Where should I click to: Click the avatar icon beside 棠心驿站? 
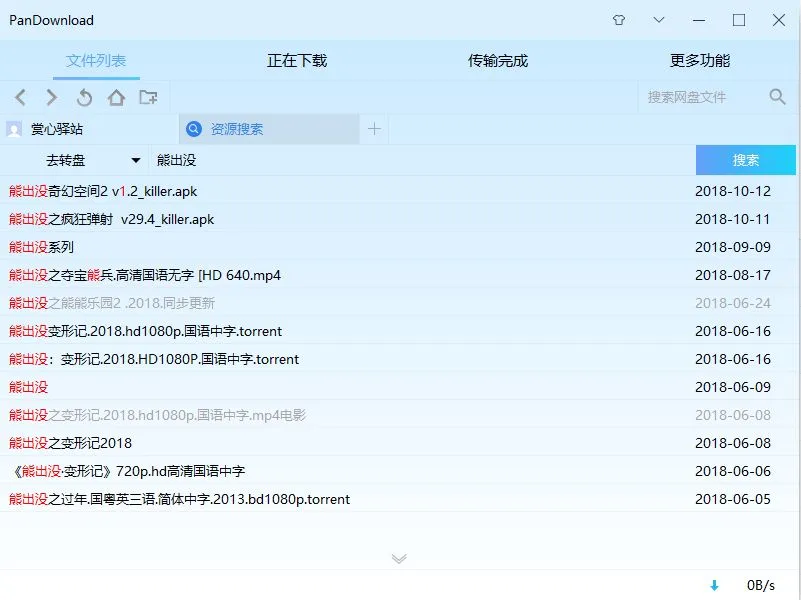click(14, 129)
